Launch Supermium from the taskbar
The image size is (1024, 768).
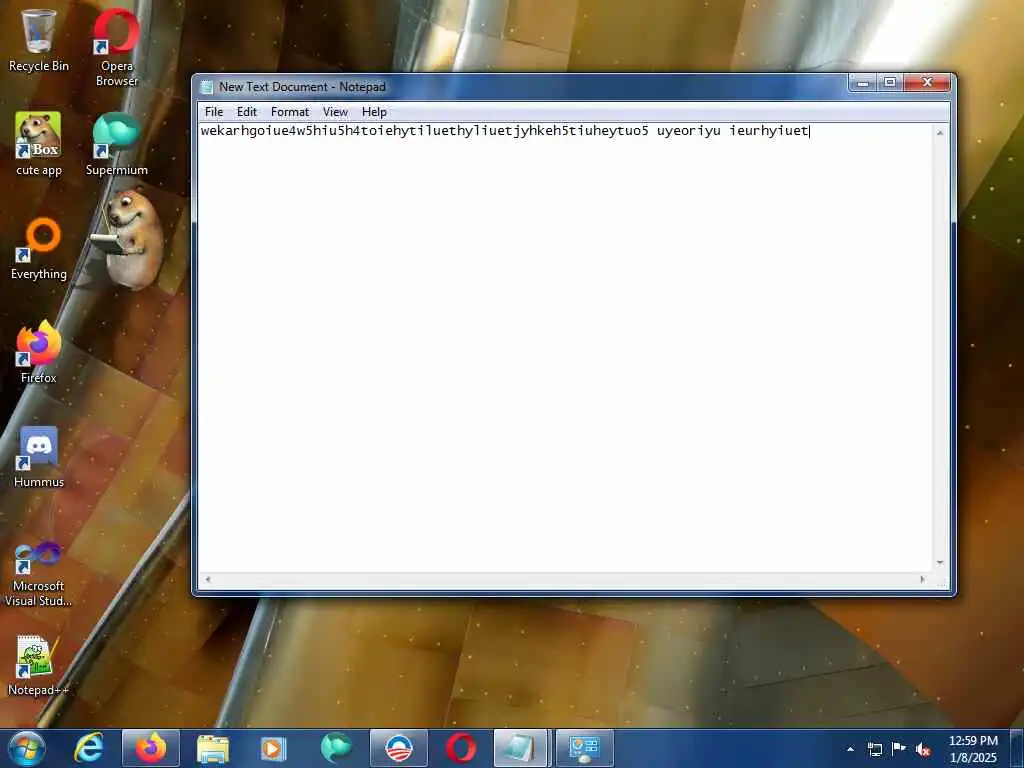pos(336,748)
